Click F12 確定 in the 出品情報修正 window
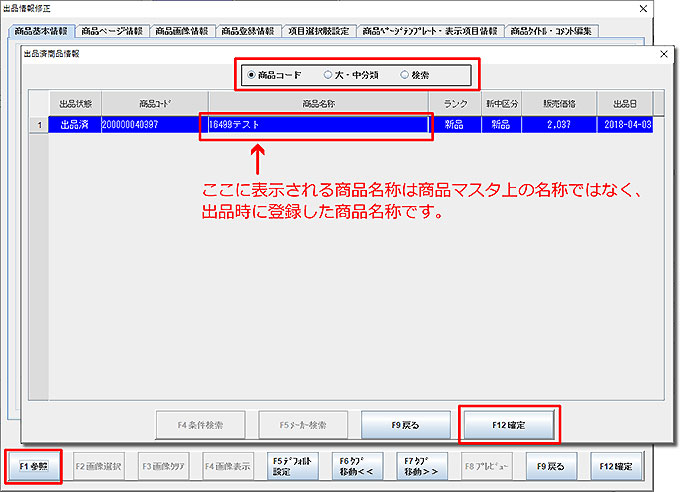The height and width of the screenshot is (492, 680). [x=616, y=466]
